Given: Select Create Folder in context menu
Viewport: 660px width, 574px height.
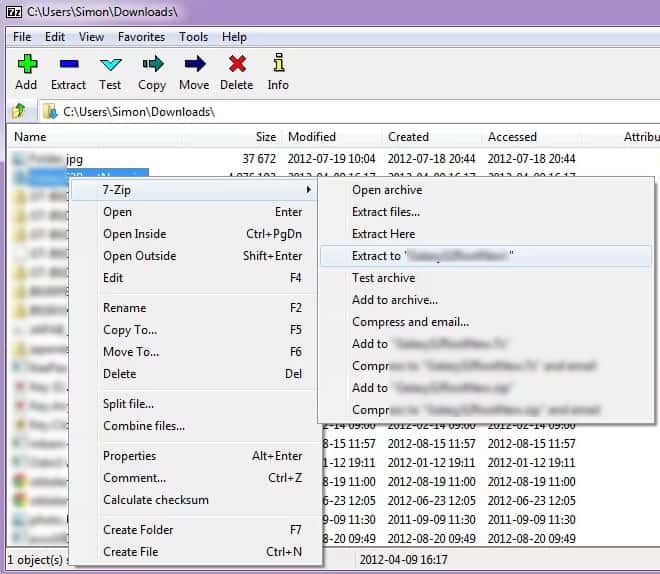Looking at the screenshot, I should (x=193, y=530).
